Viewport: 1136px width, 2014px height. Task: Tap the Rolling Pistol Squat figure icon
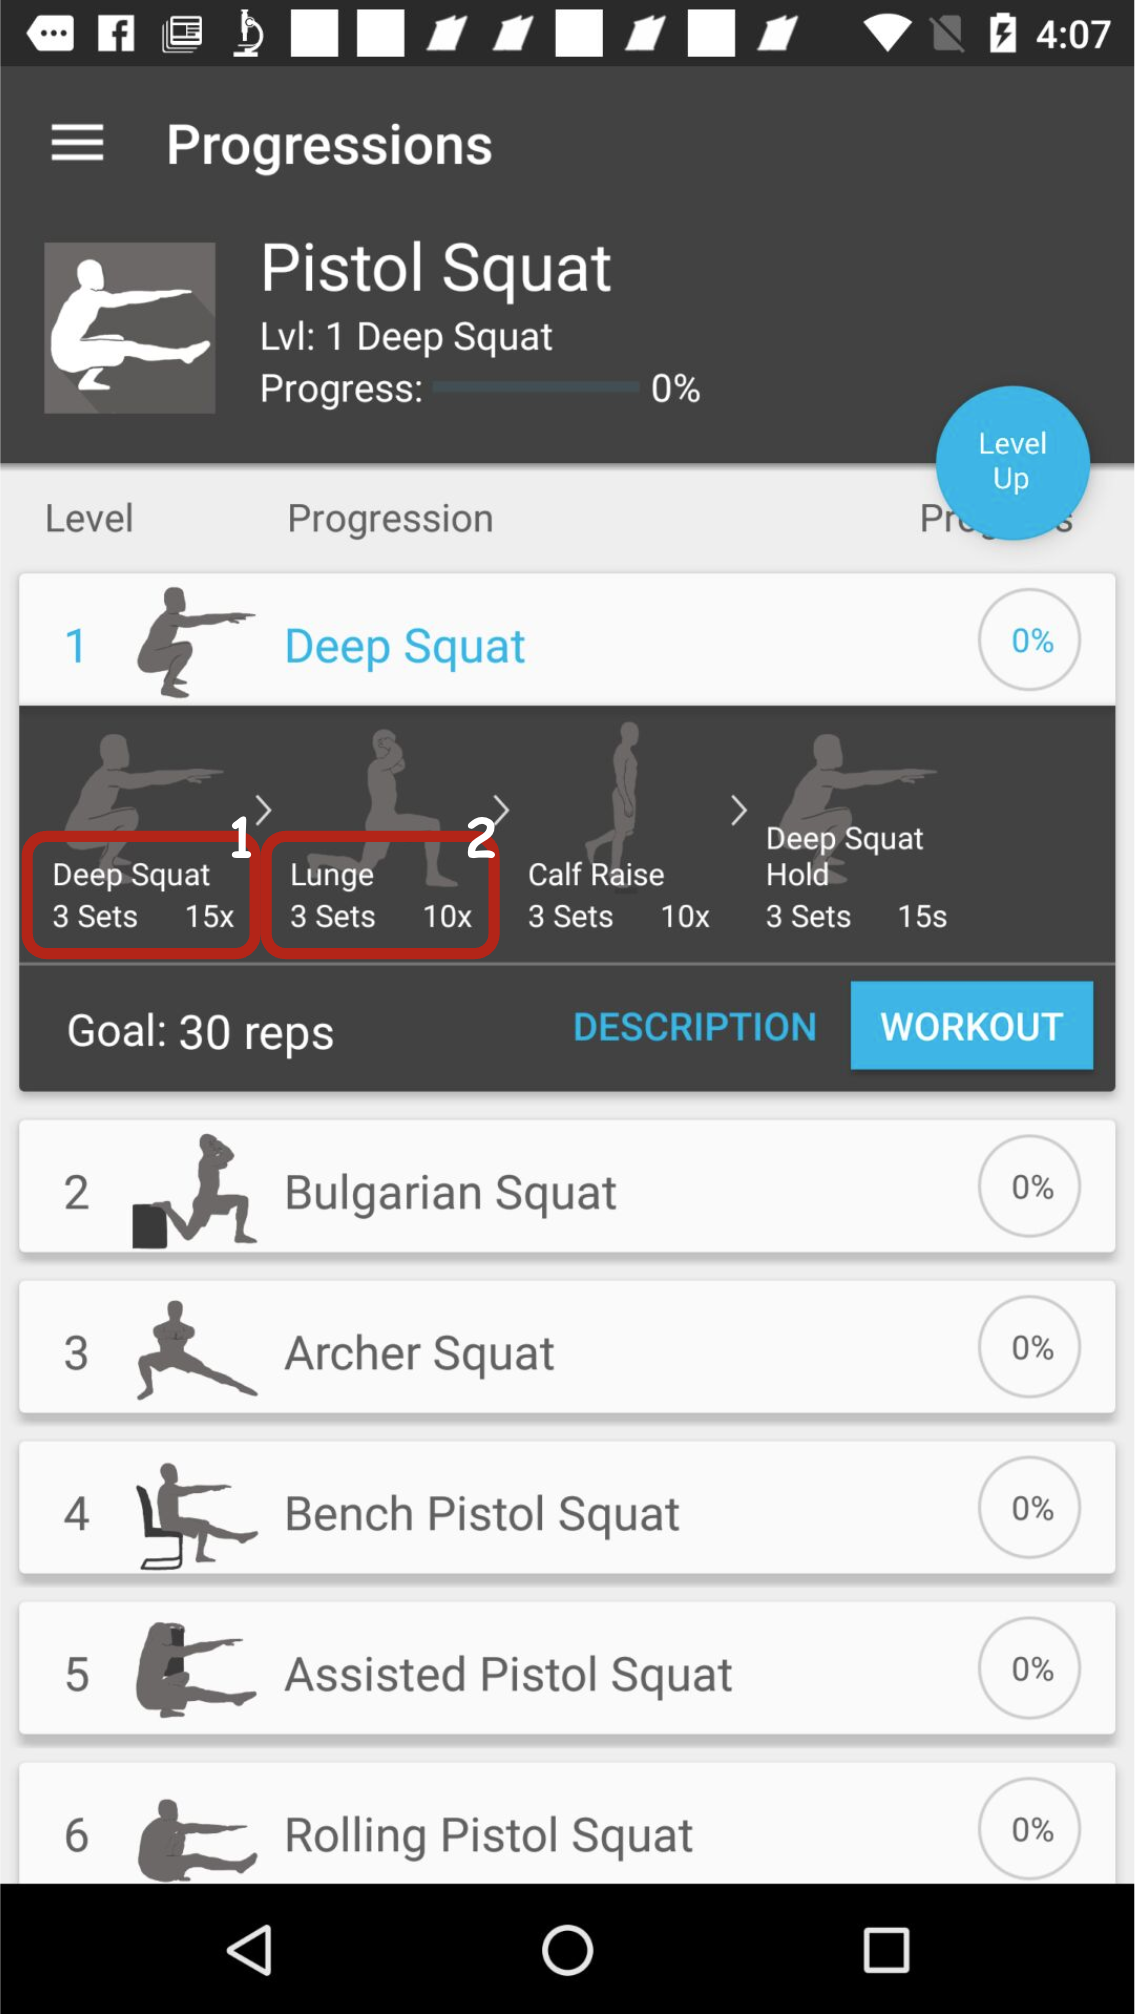pos(196,1838)
